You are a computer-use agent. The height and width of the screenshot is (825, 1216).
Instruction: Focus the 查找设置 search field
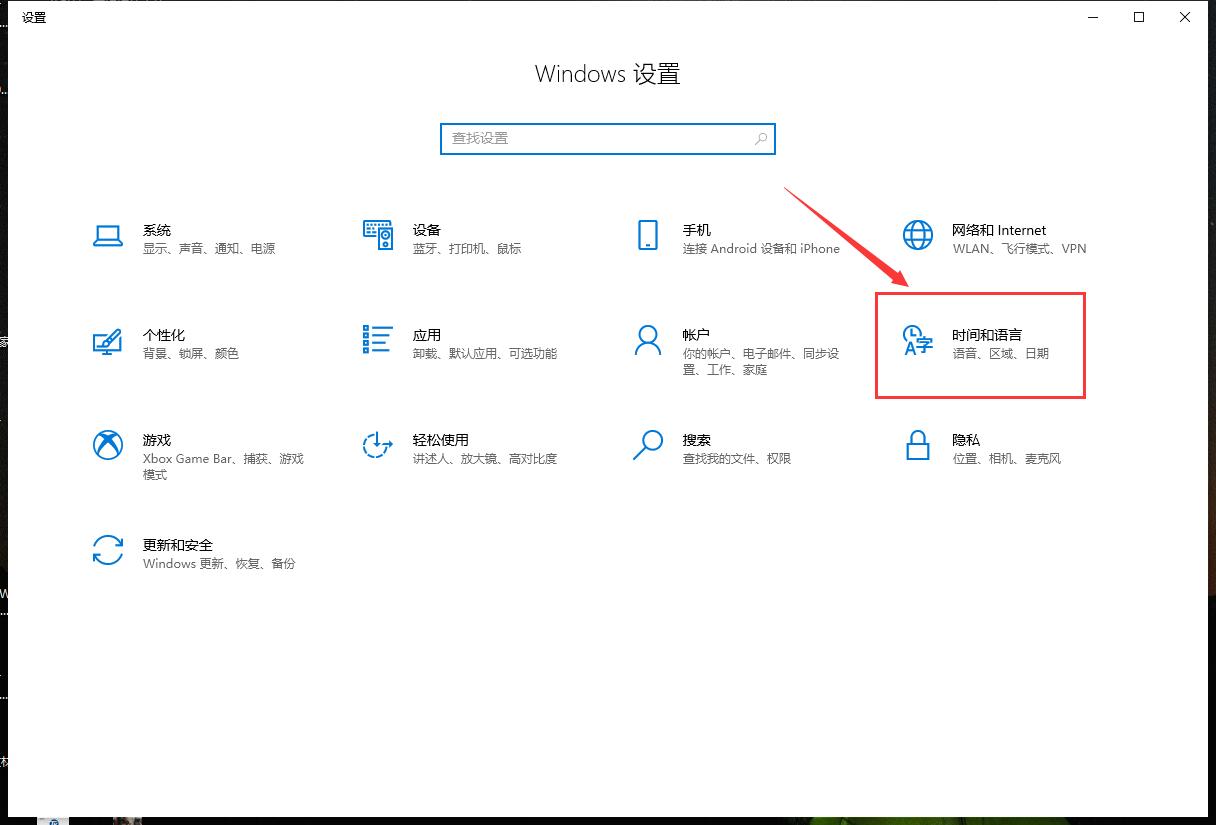click(x=607, y=139)
